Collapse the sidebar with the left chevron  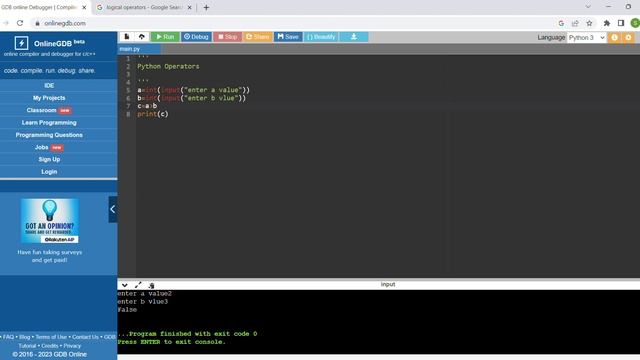[113, 209]
